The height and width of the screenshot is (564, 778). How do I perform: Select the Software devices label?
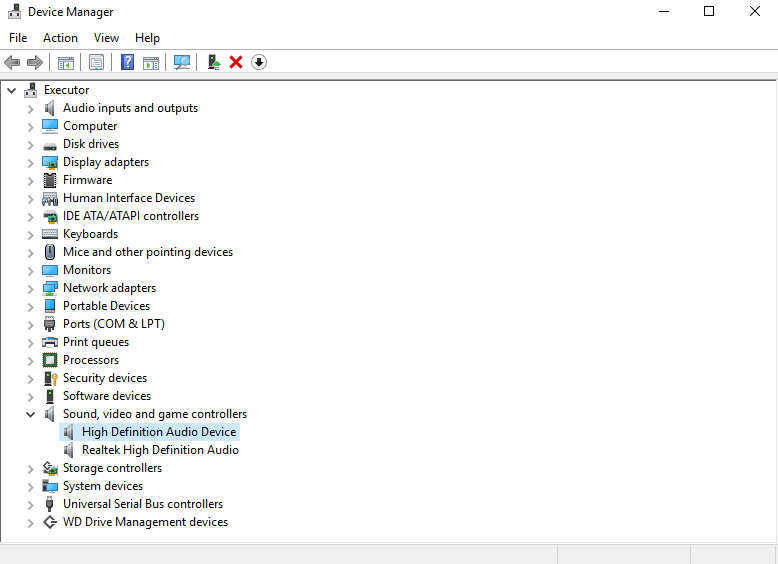pos(107,396)
